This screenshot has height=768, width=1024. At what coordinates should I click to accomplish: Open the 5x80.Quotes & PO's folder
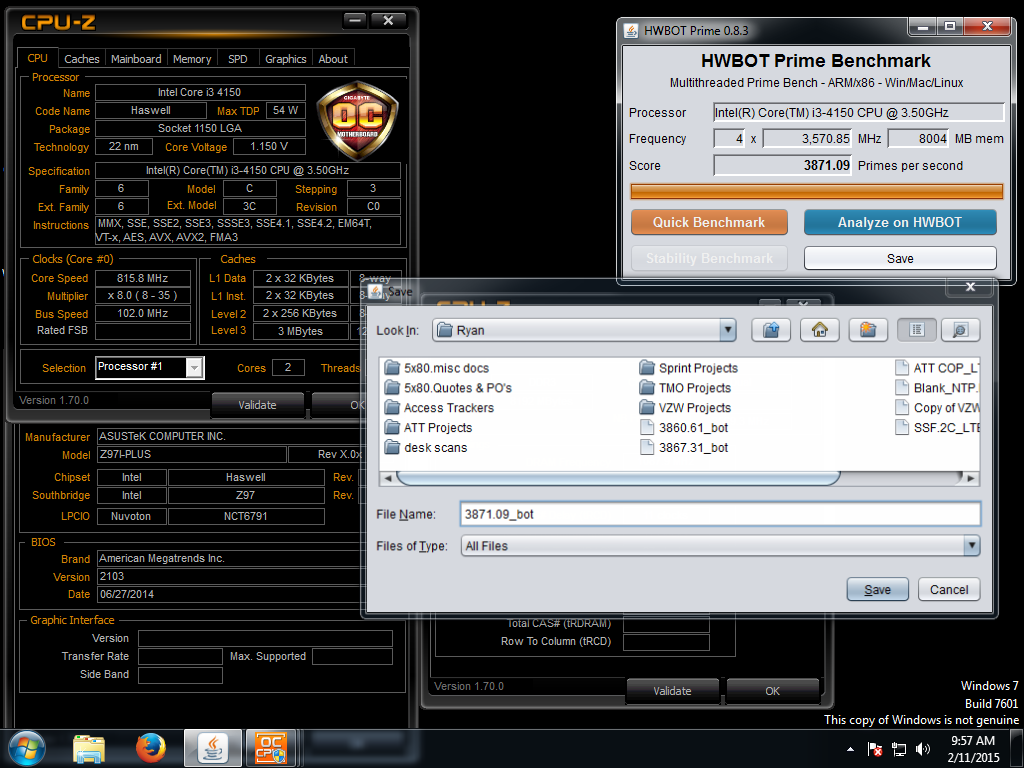click(448, 388)
